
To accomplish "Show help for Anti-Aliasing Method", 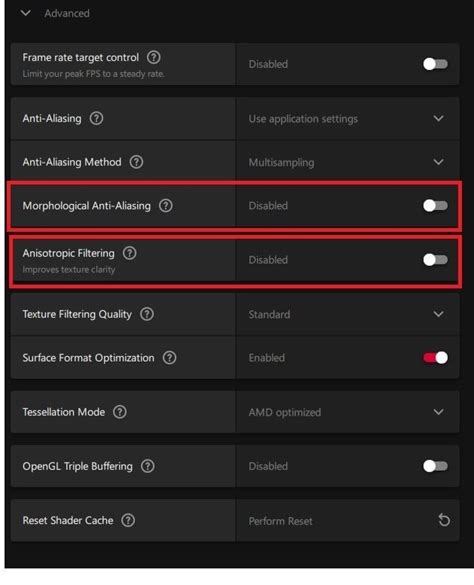I will tap(136, 162).
